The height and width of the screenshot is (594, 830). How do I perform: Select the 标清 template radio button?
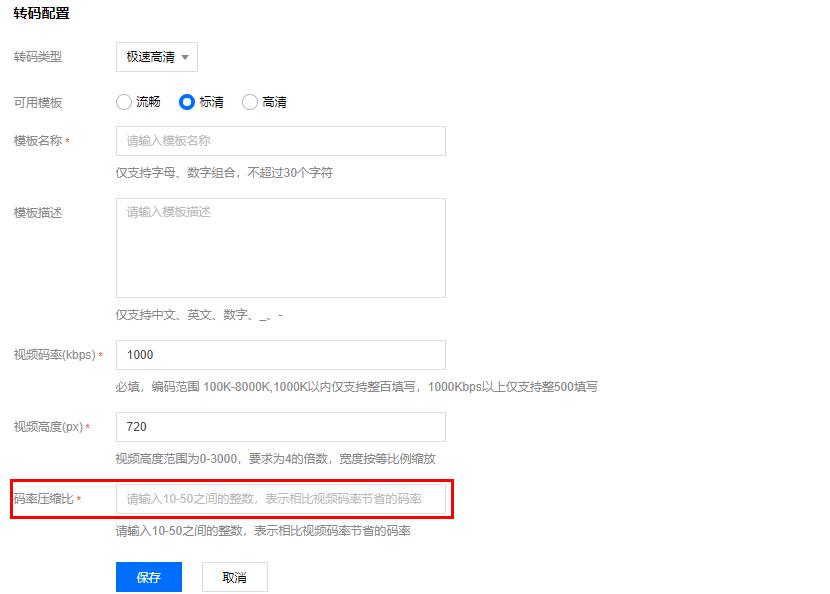[x=187, y=102]
